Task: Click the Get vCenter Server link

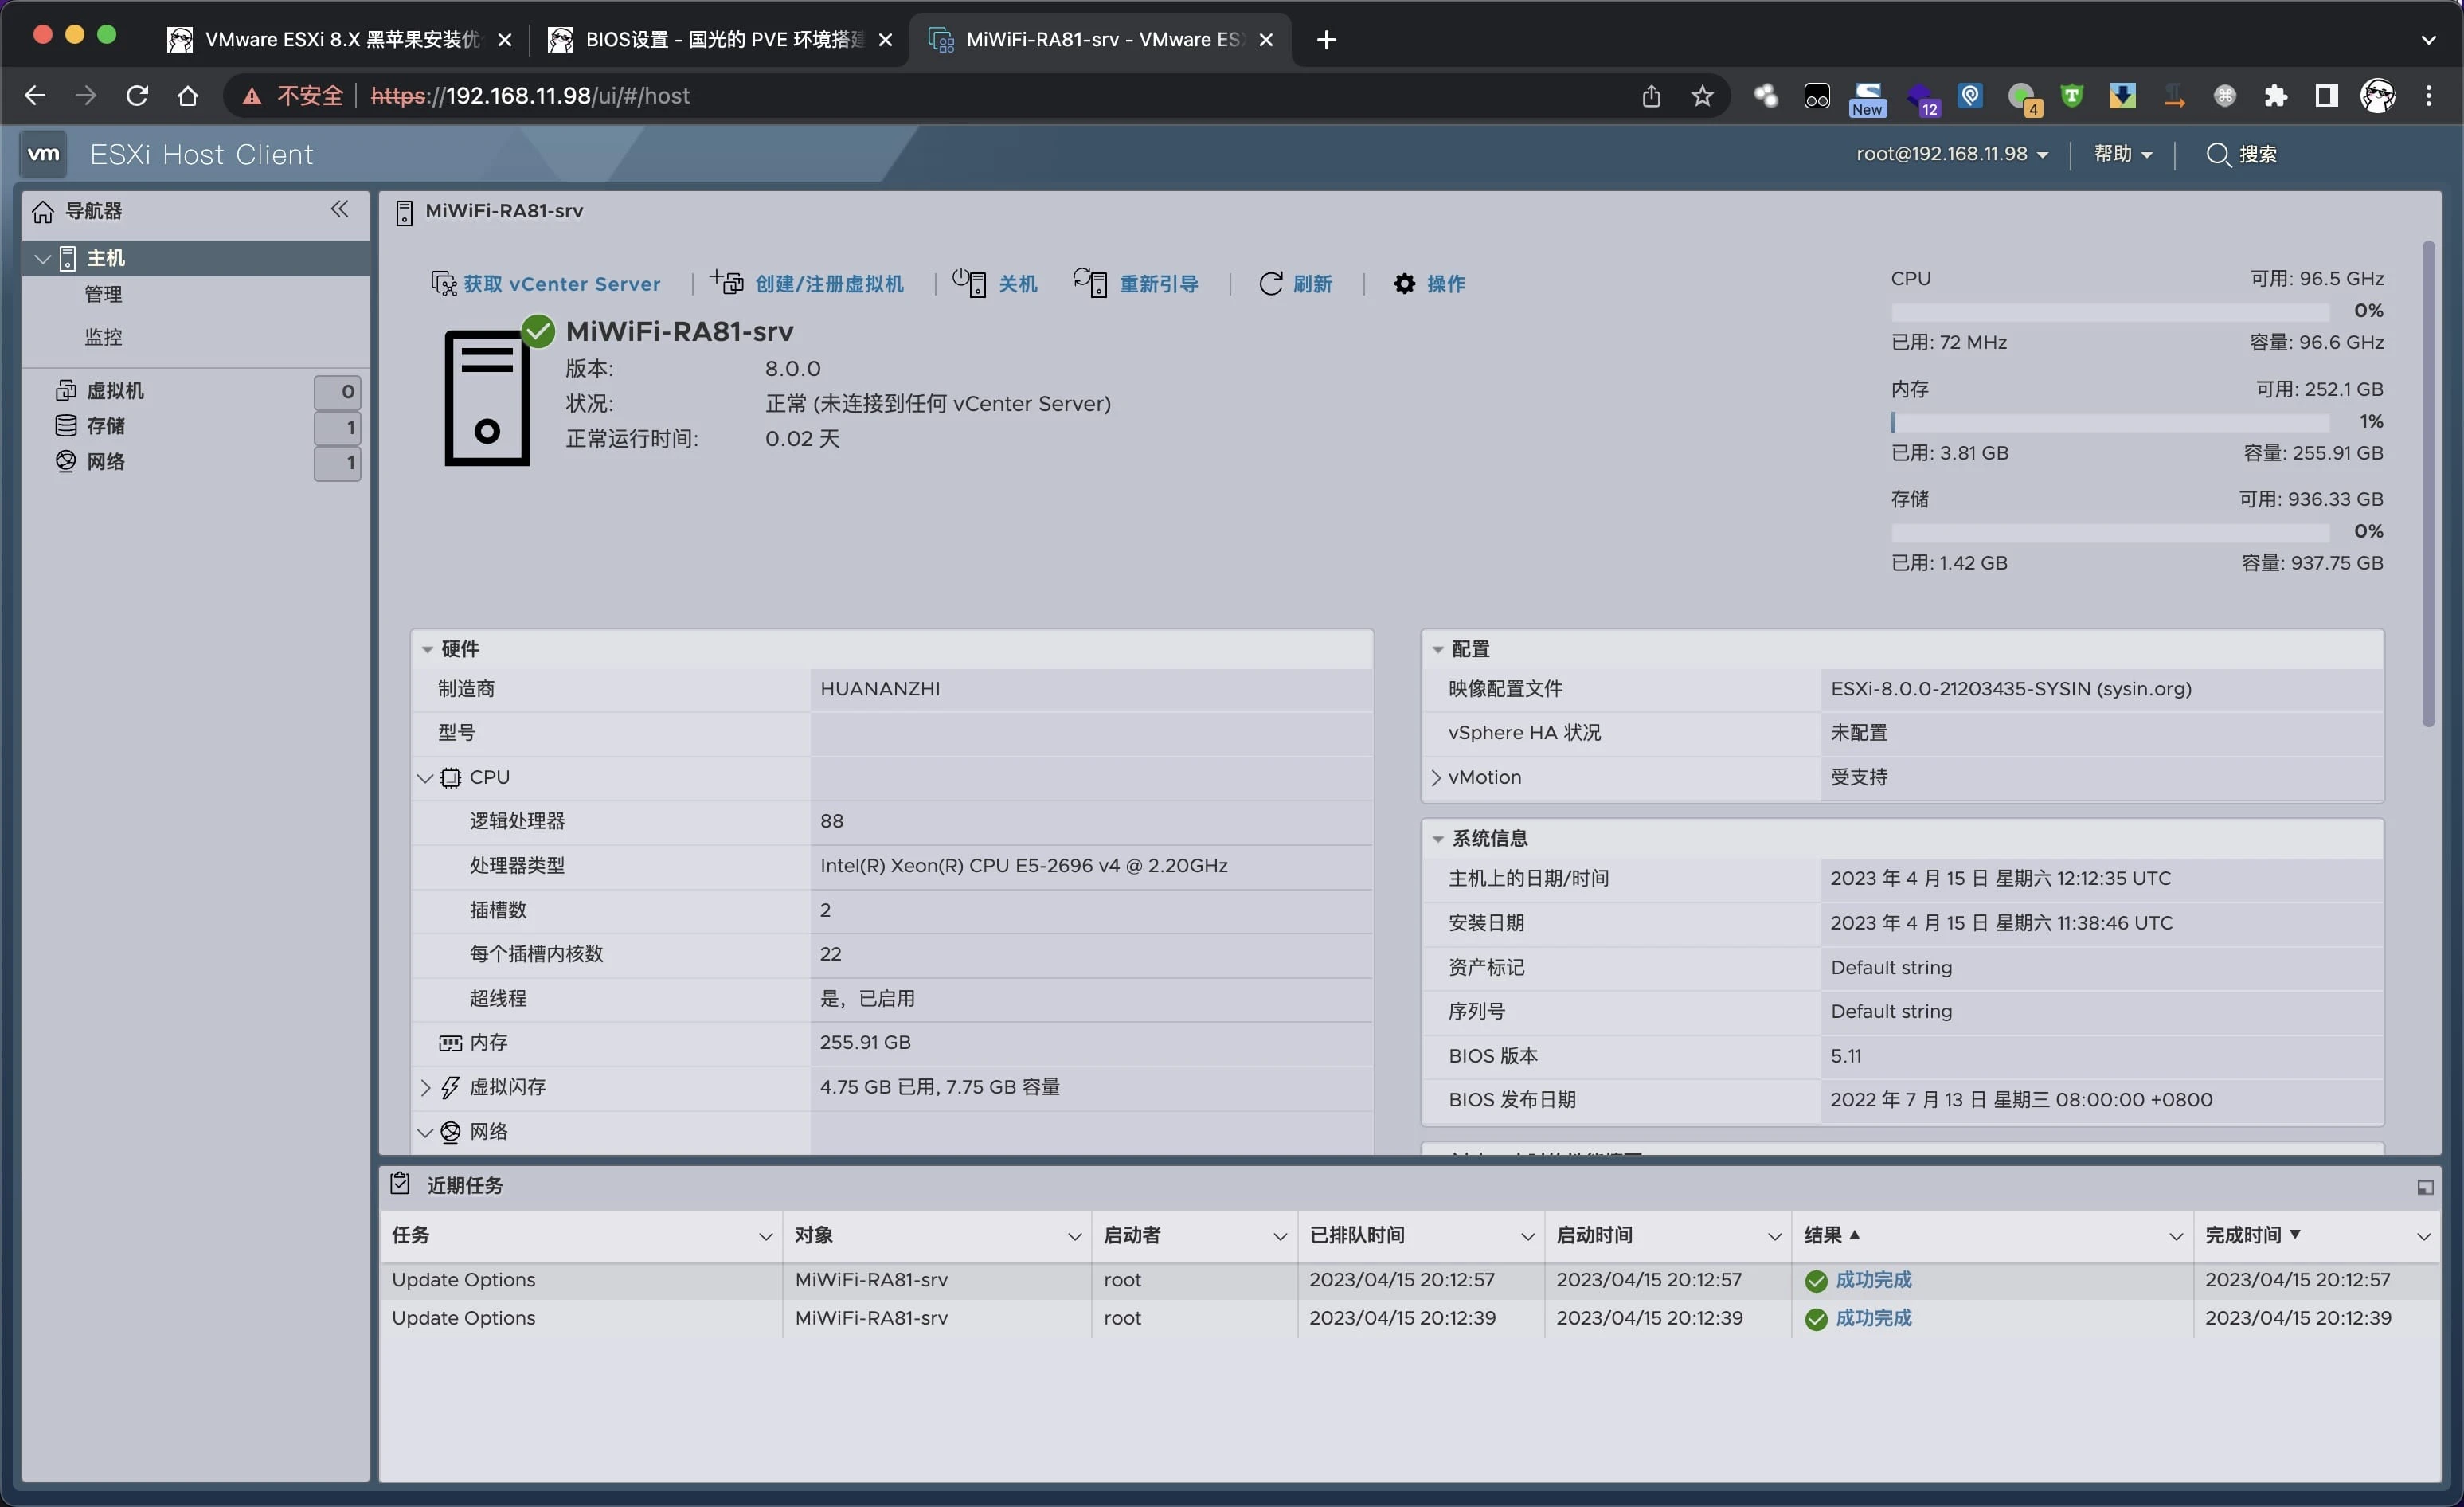Action: click(x=561, y=284)
